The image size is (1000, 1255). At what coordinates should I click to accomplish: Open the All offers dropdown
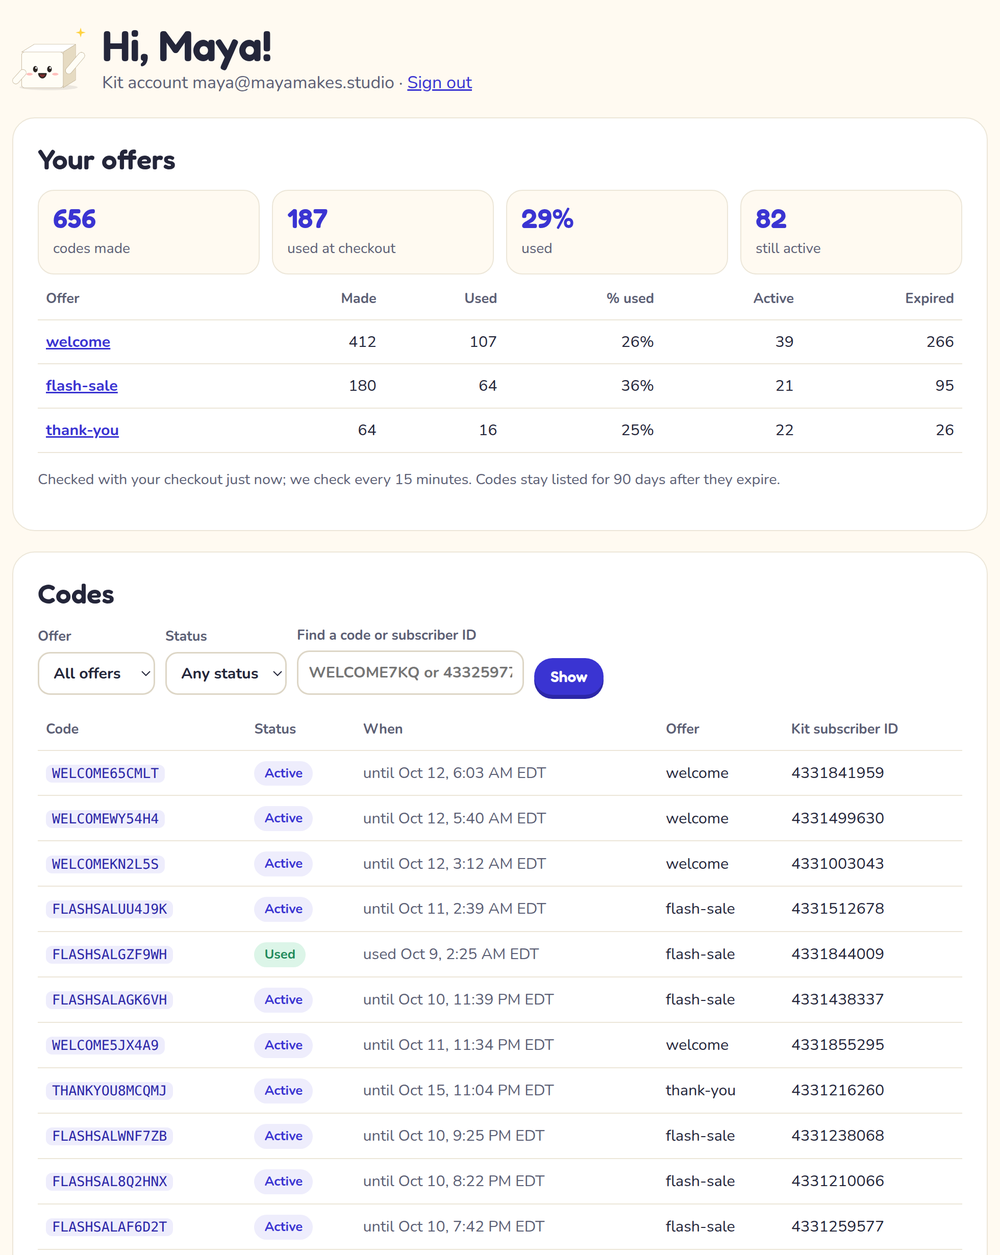[96, 673]
